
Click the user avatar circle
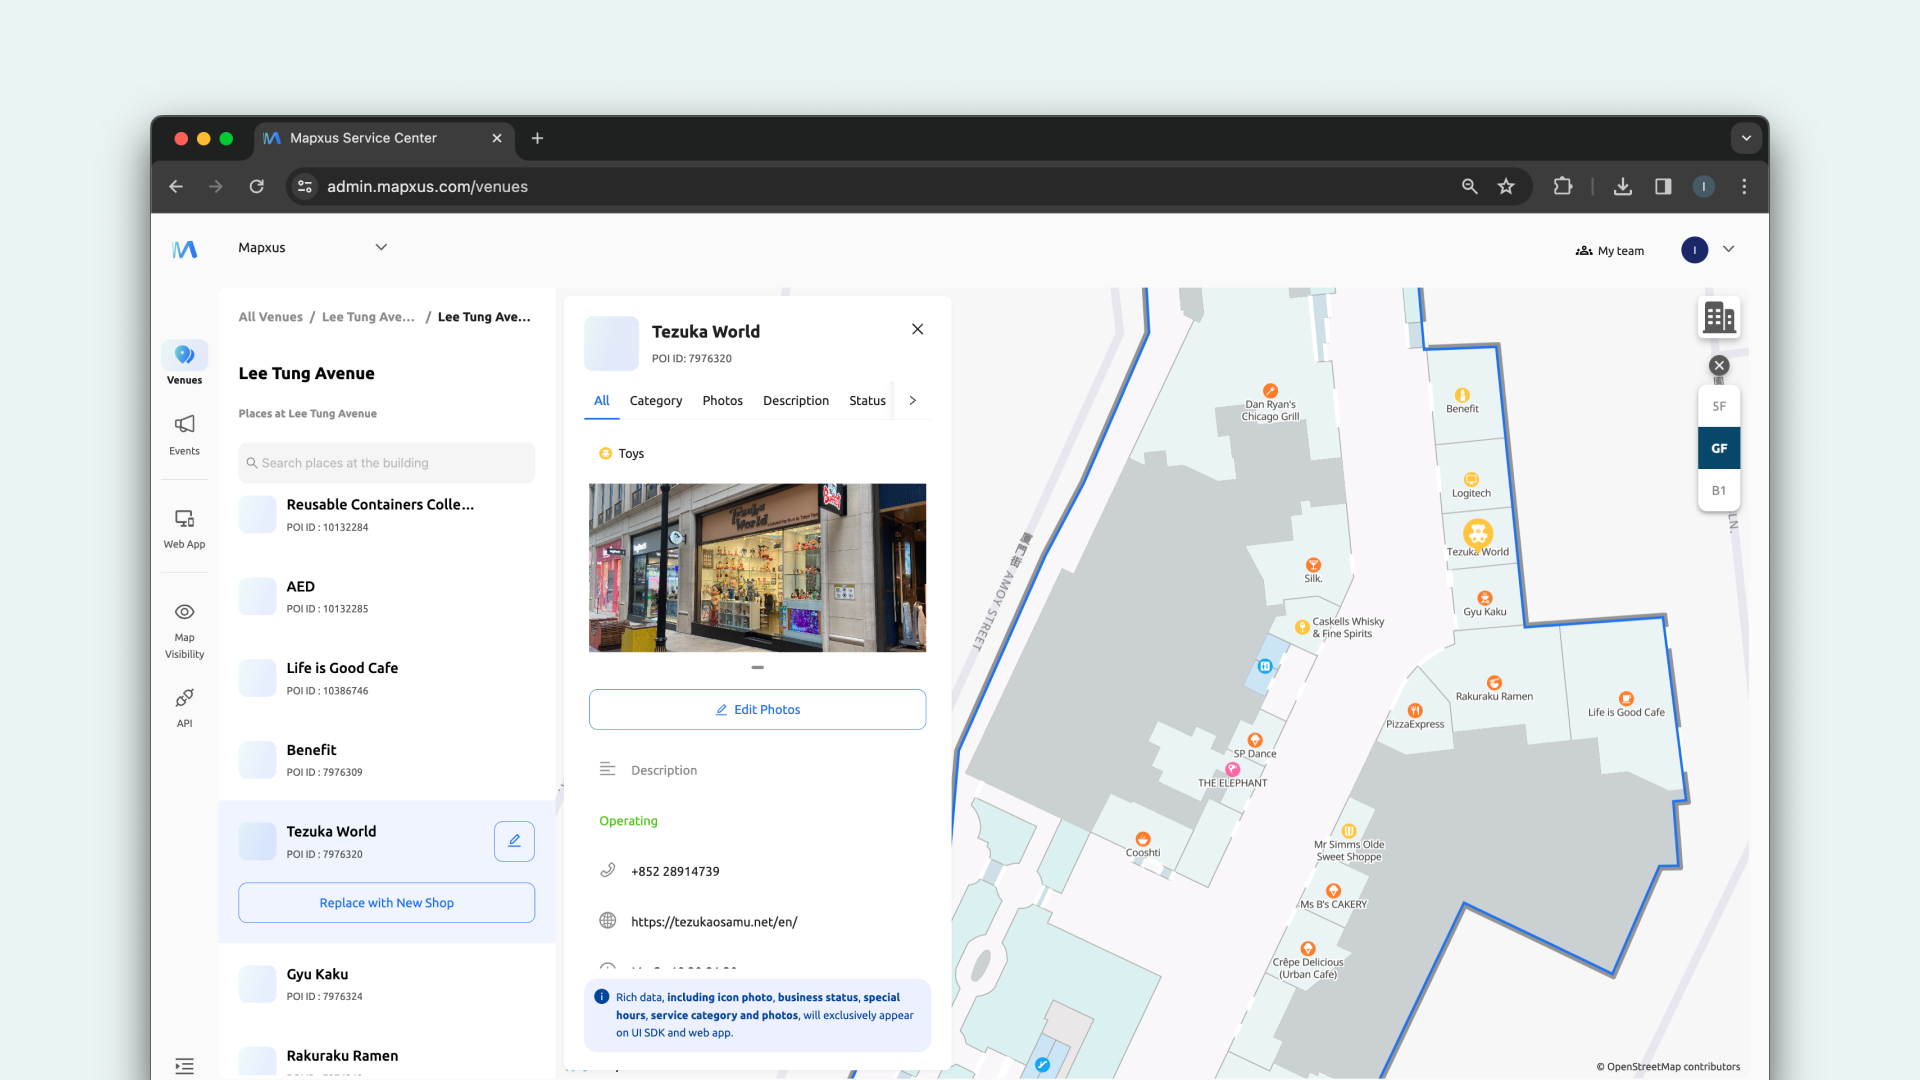1694,250
